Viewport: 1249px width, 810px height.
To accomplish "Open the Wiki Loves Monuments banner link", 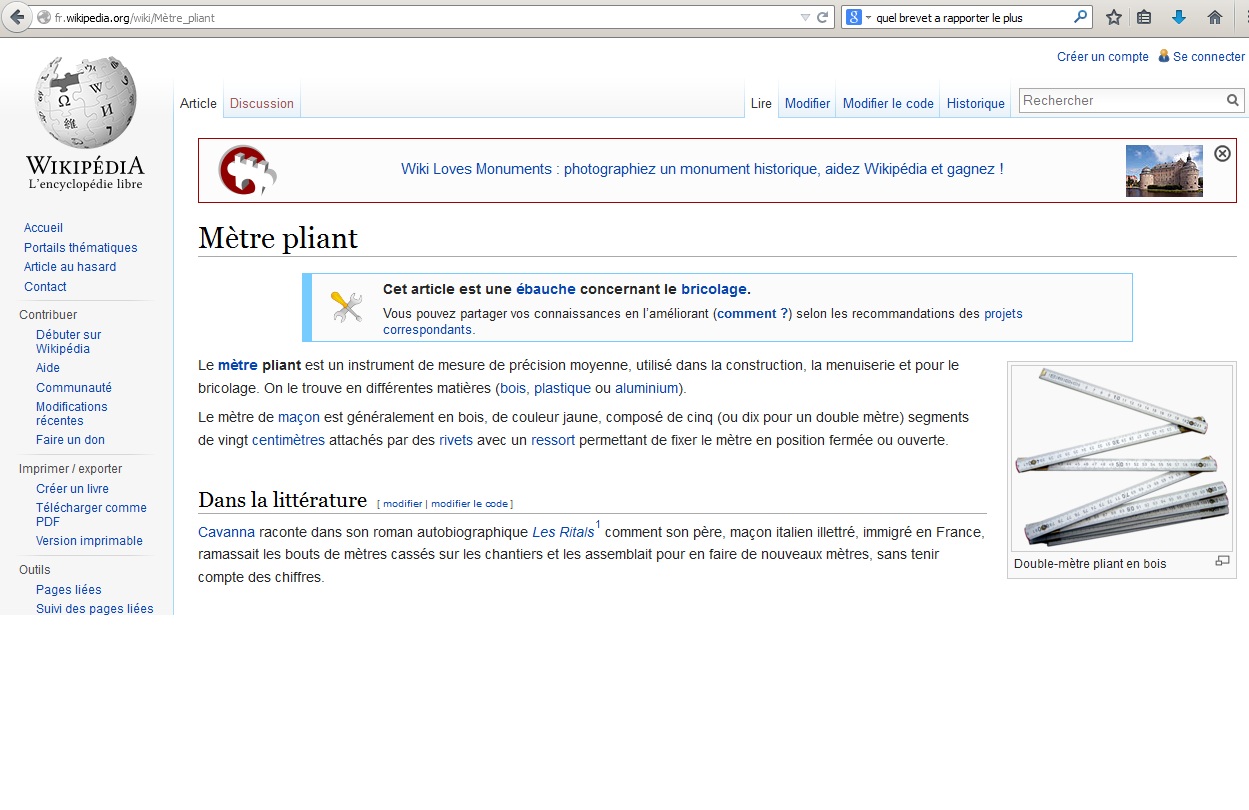I will point(702,169).
